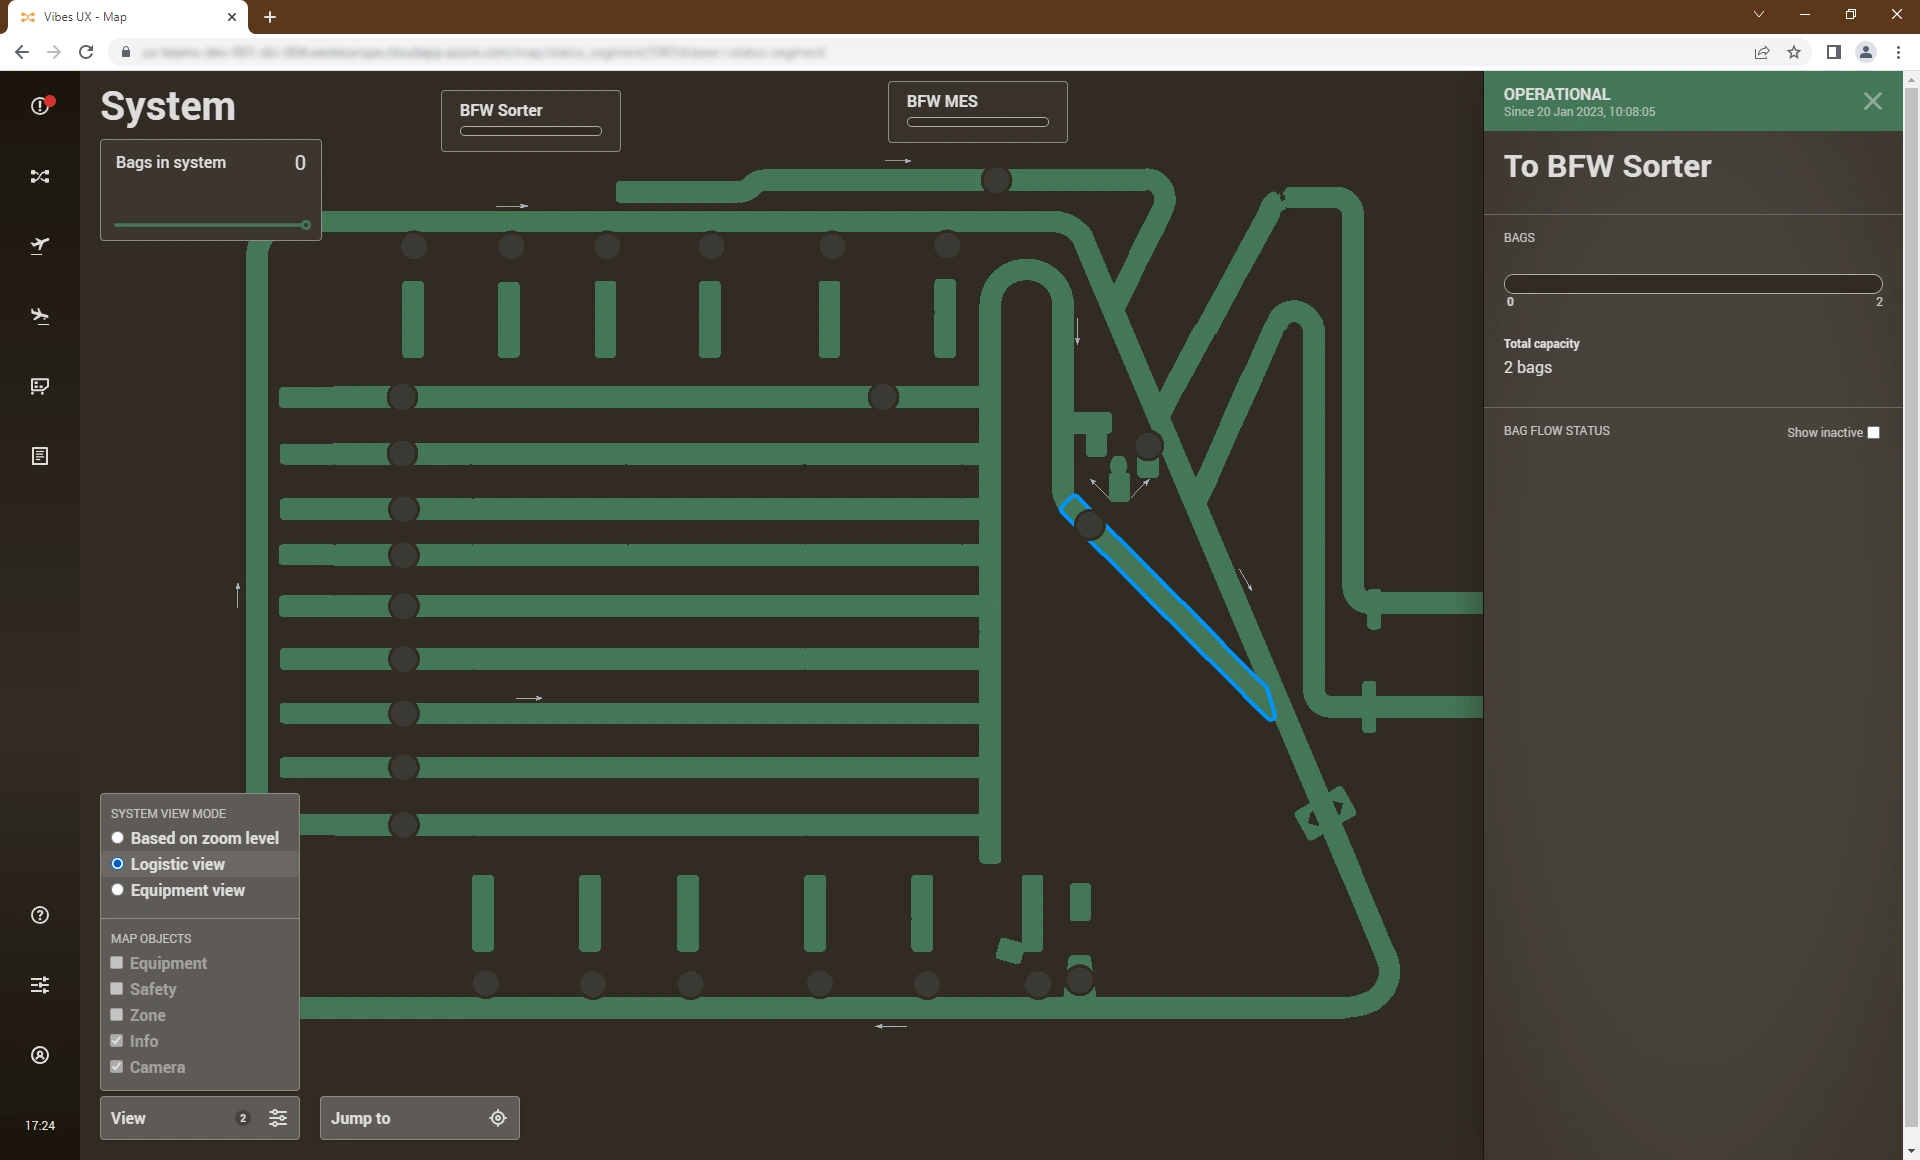
Task: Click the share page icon
Action: pos(1762,52)
